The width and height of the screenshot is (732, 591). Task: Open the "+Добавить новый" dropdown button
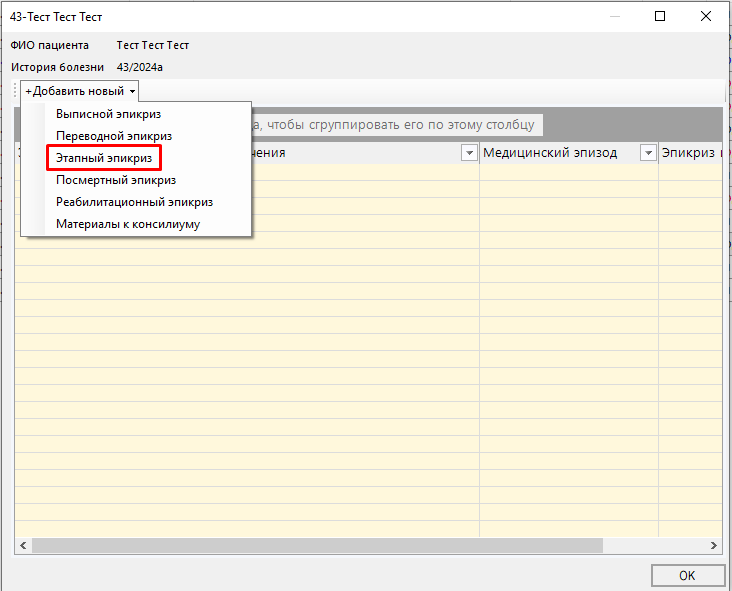pyautogui.click(x=80, y=91)
